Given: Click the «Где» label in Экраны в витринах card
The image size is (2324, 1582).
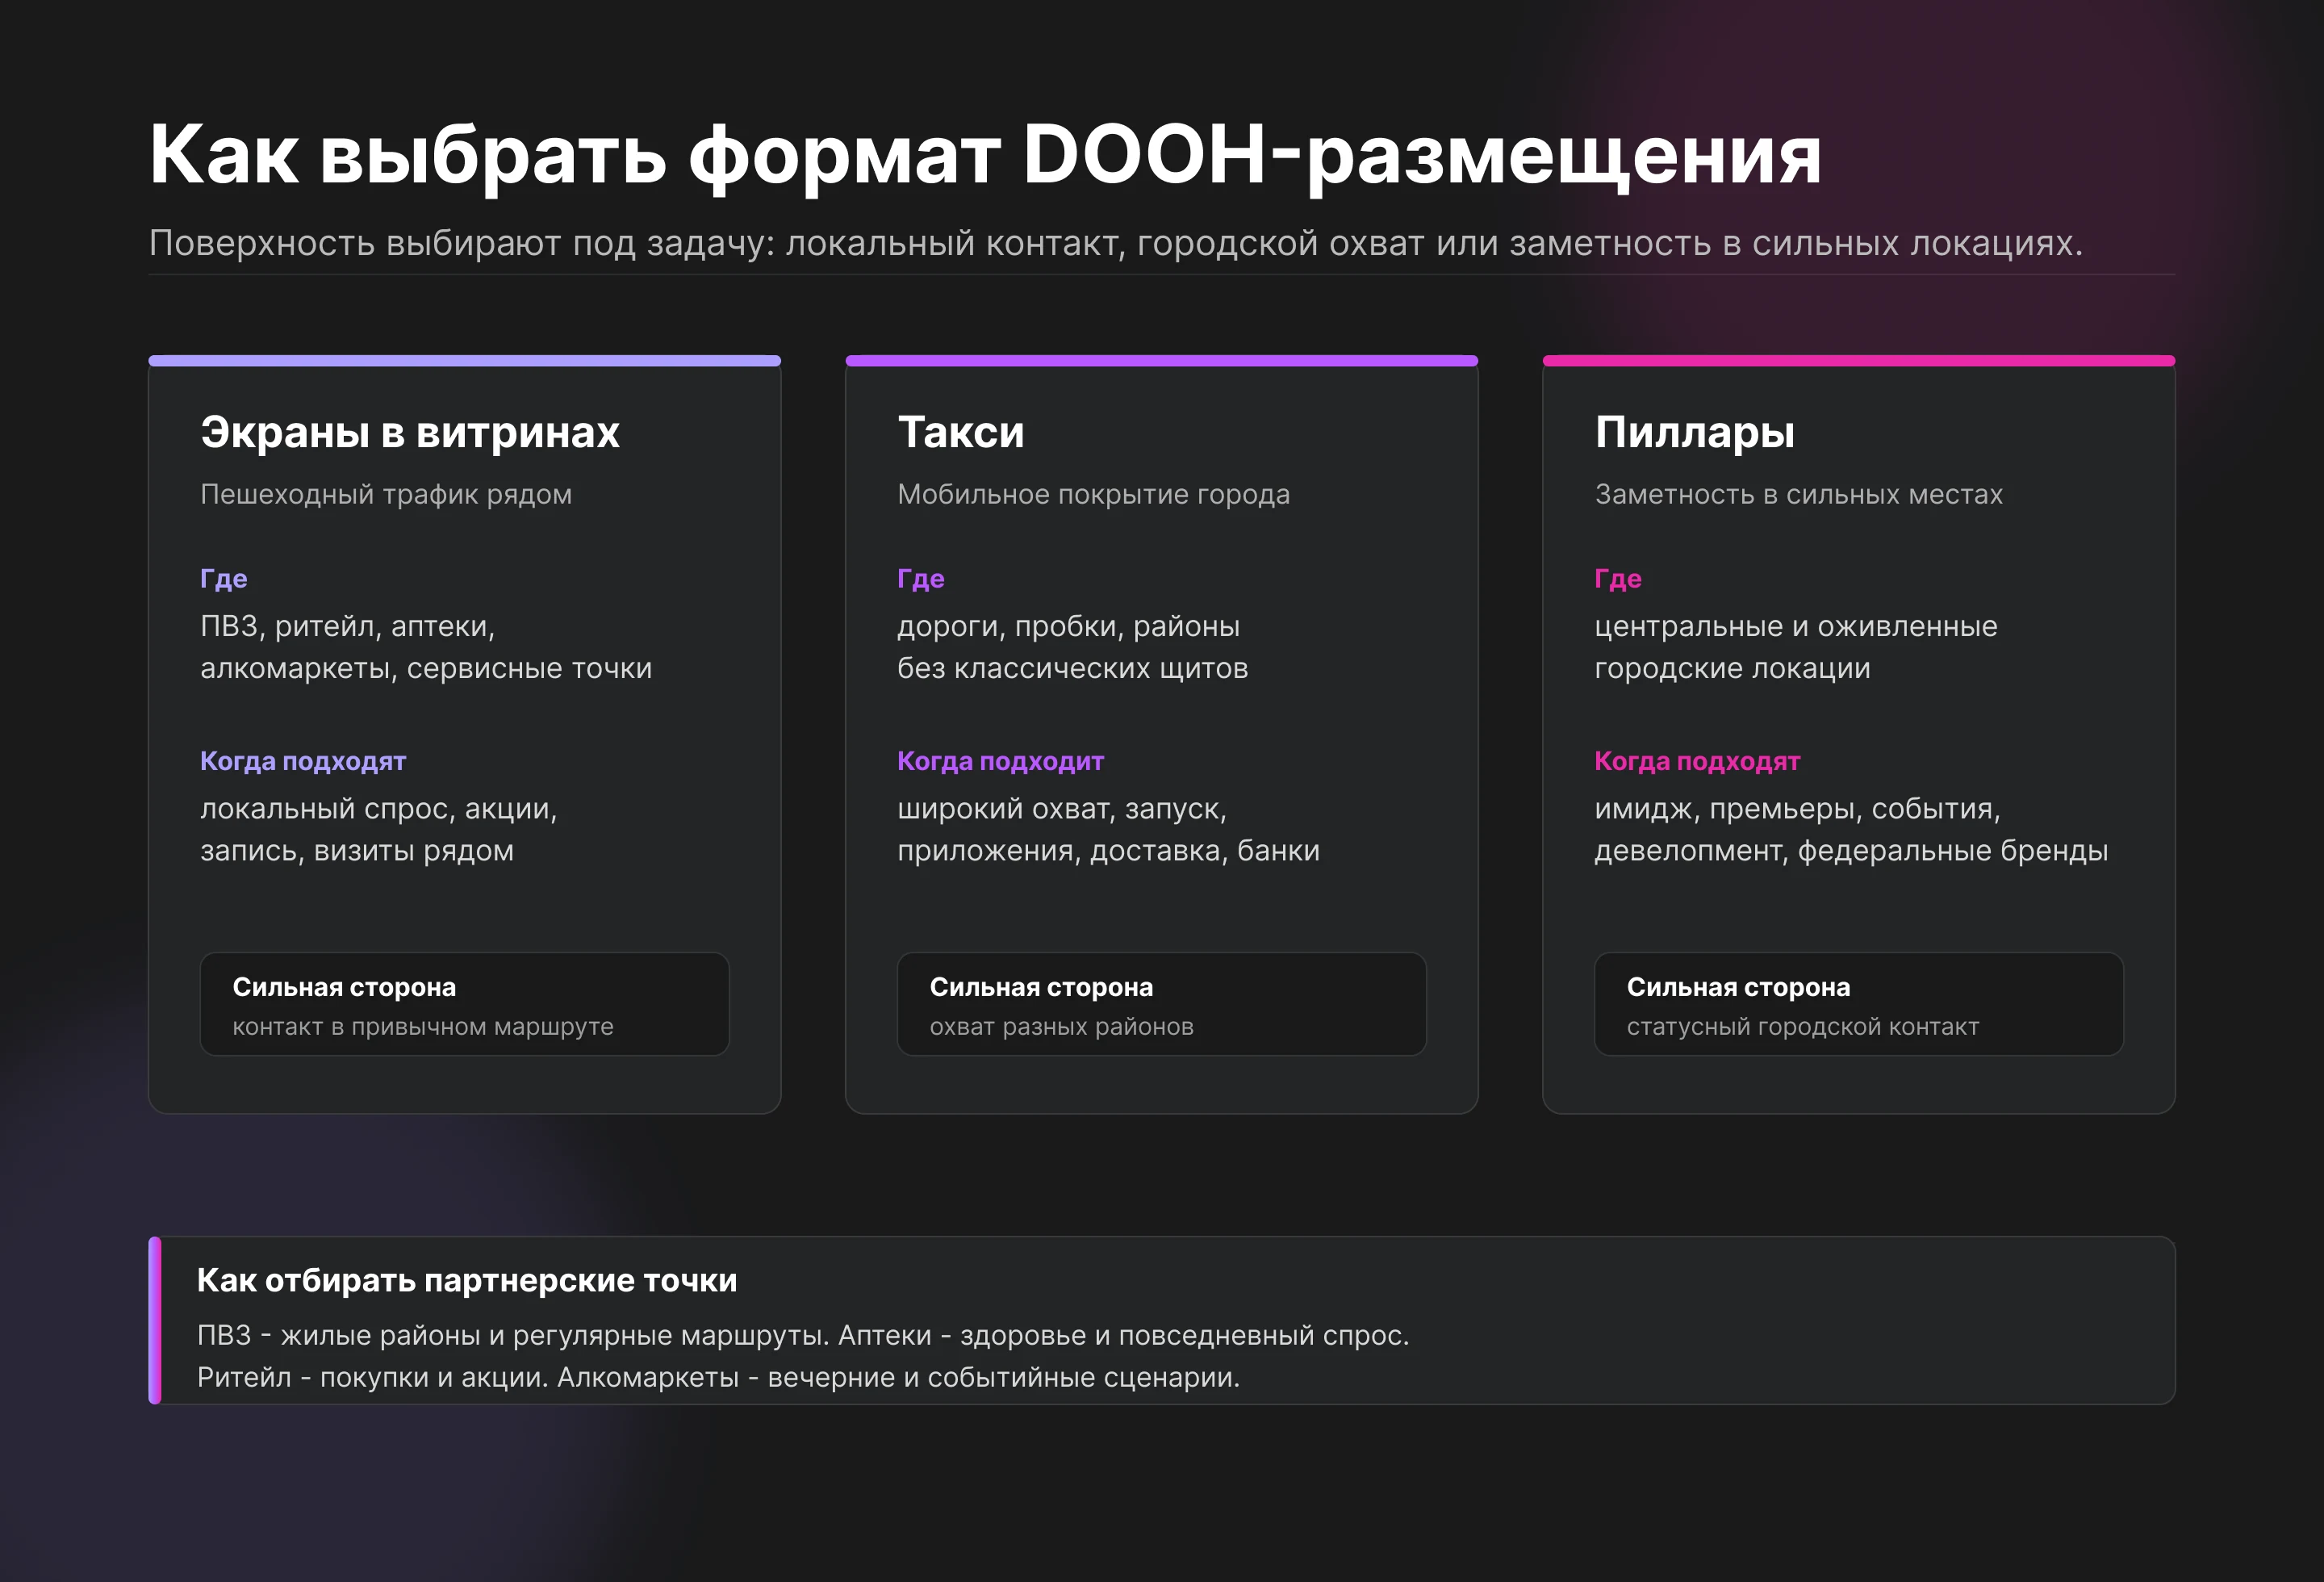Looking at the screenshot, I should pos(224,579).
